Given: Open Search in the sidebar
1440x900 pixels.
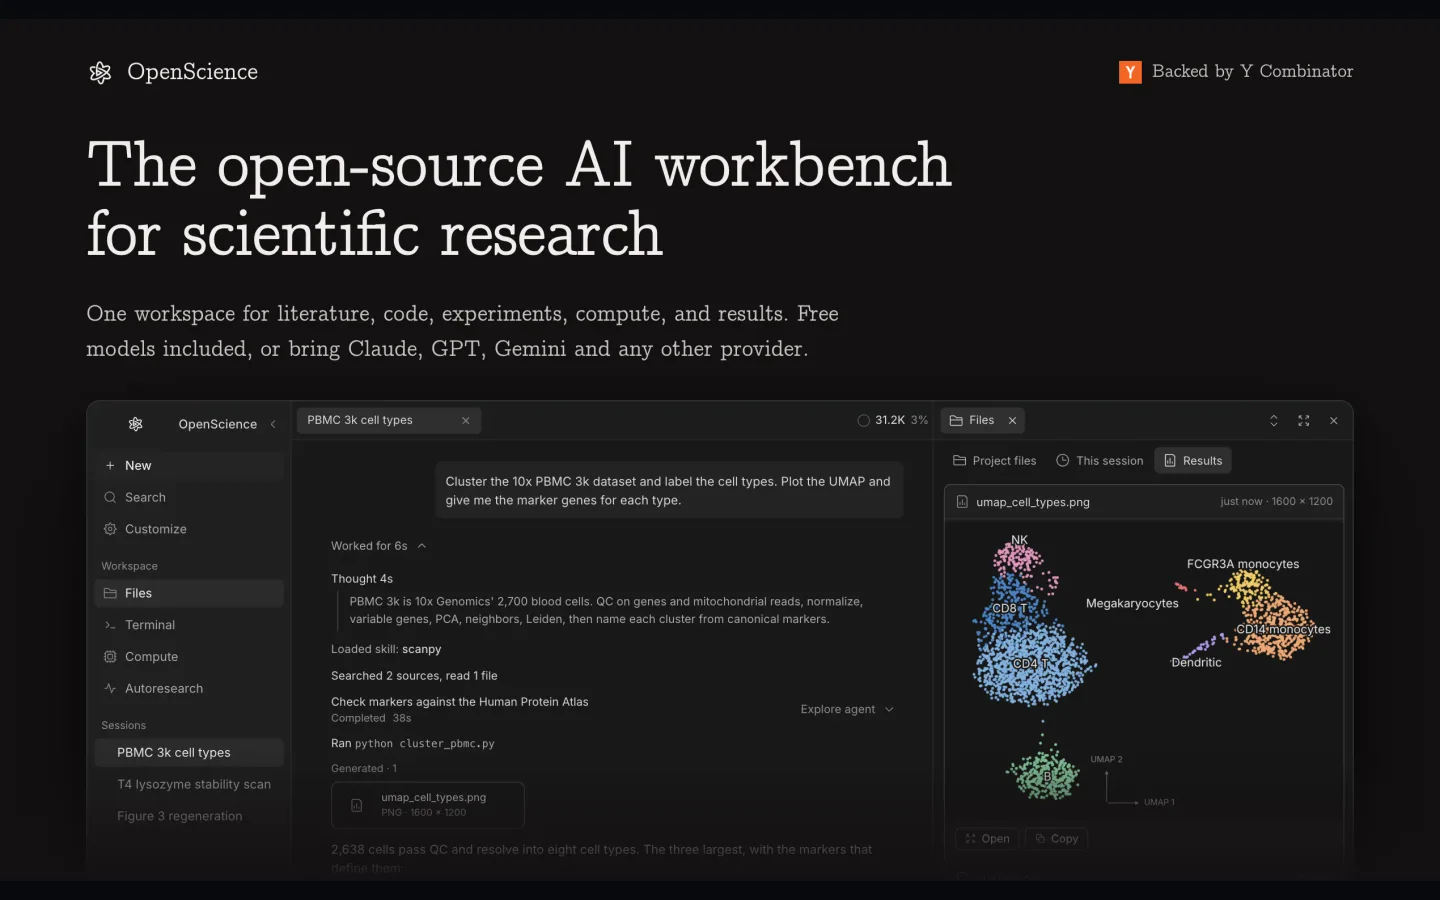Looking at the screenshot, I should point(189,498).
